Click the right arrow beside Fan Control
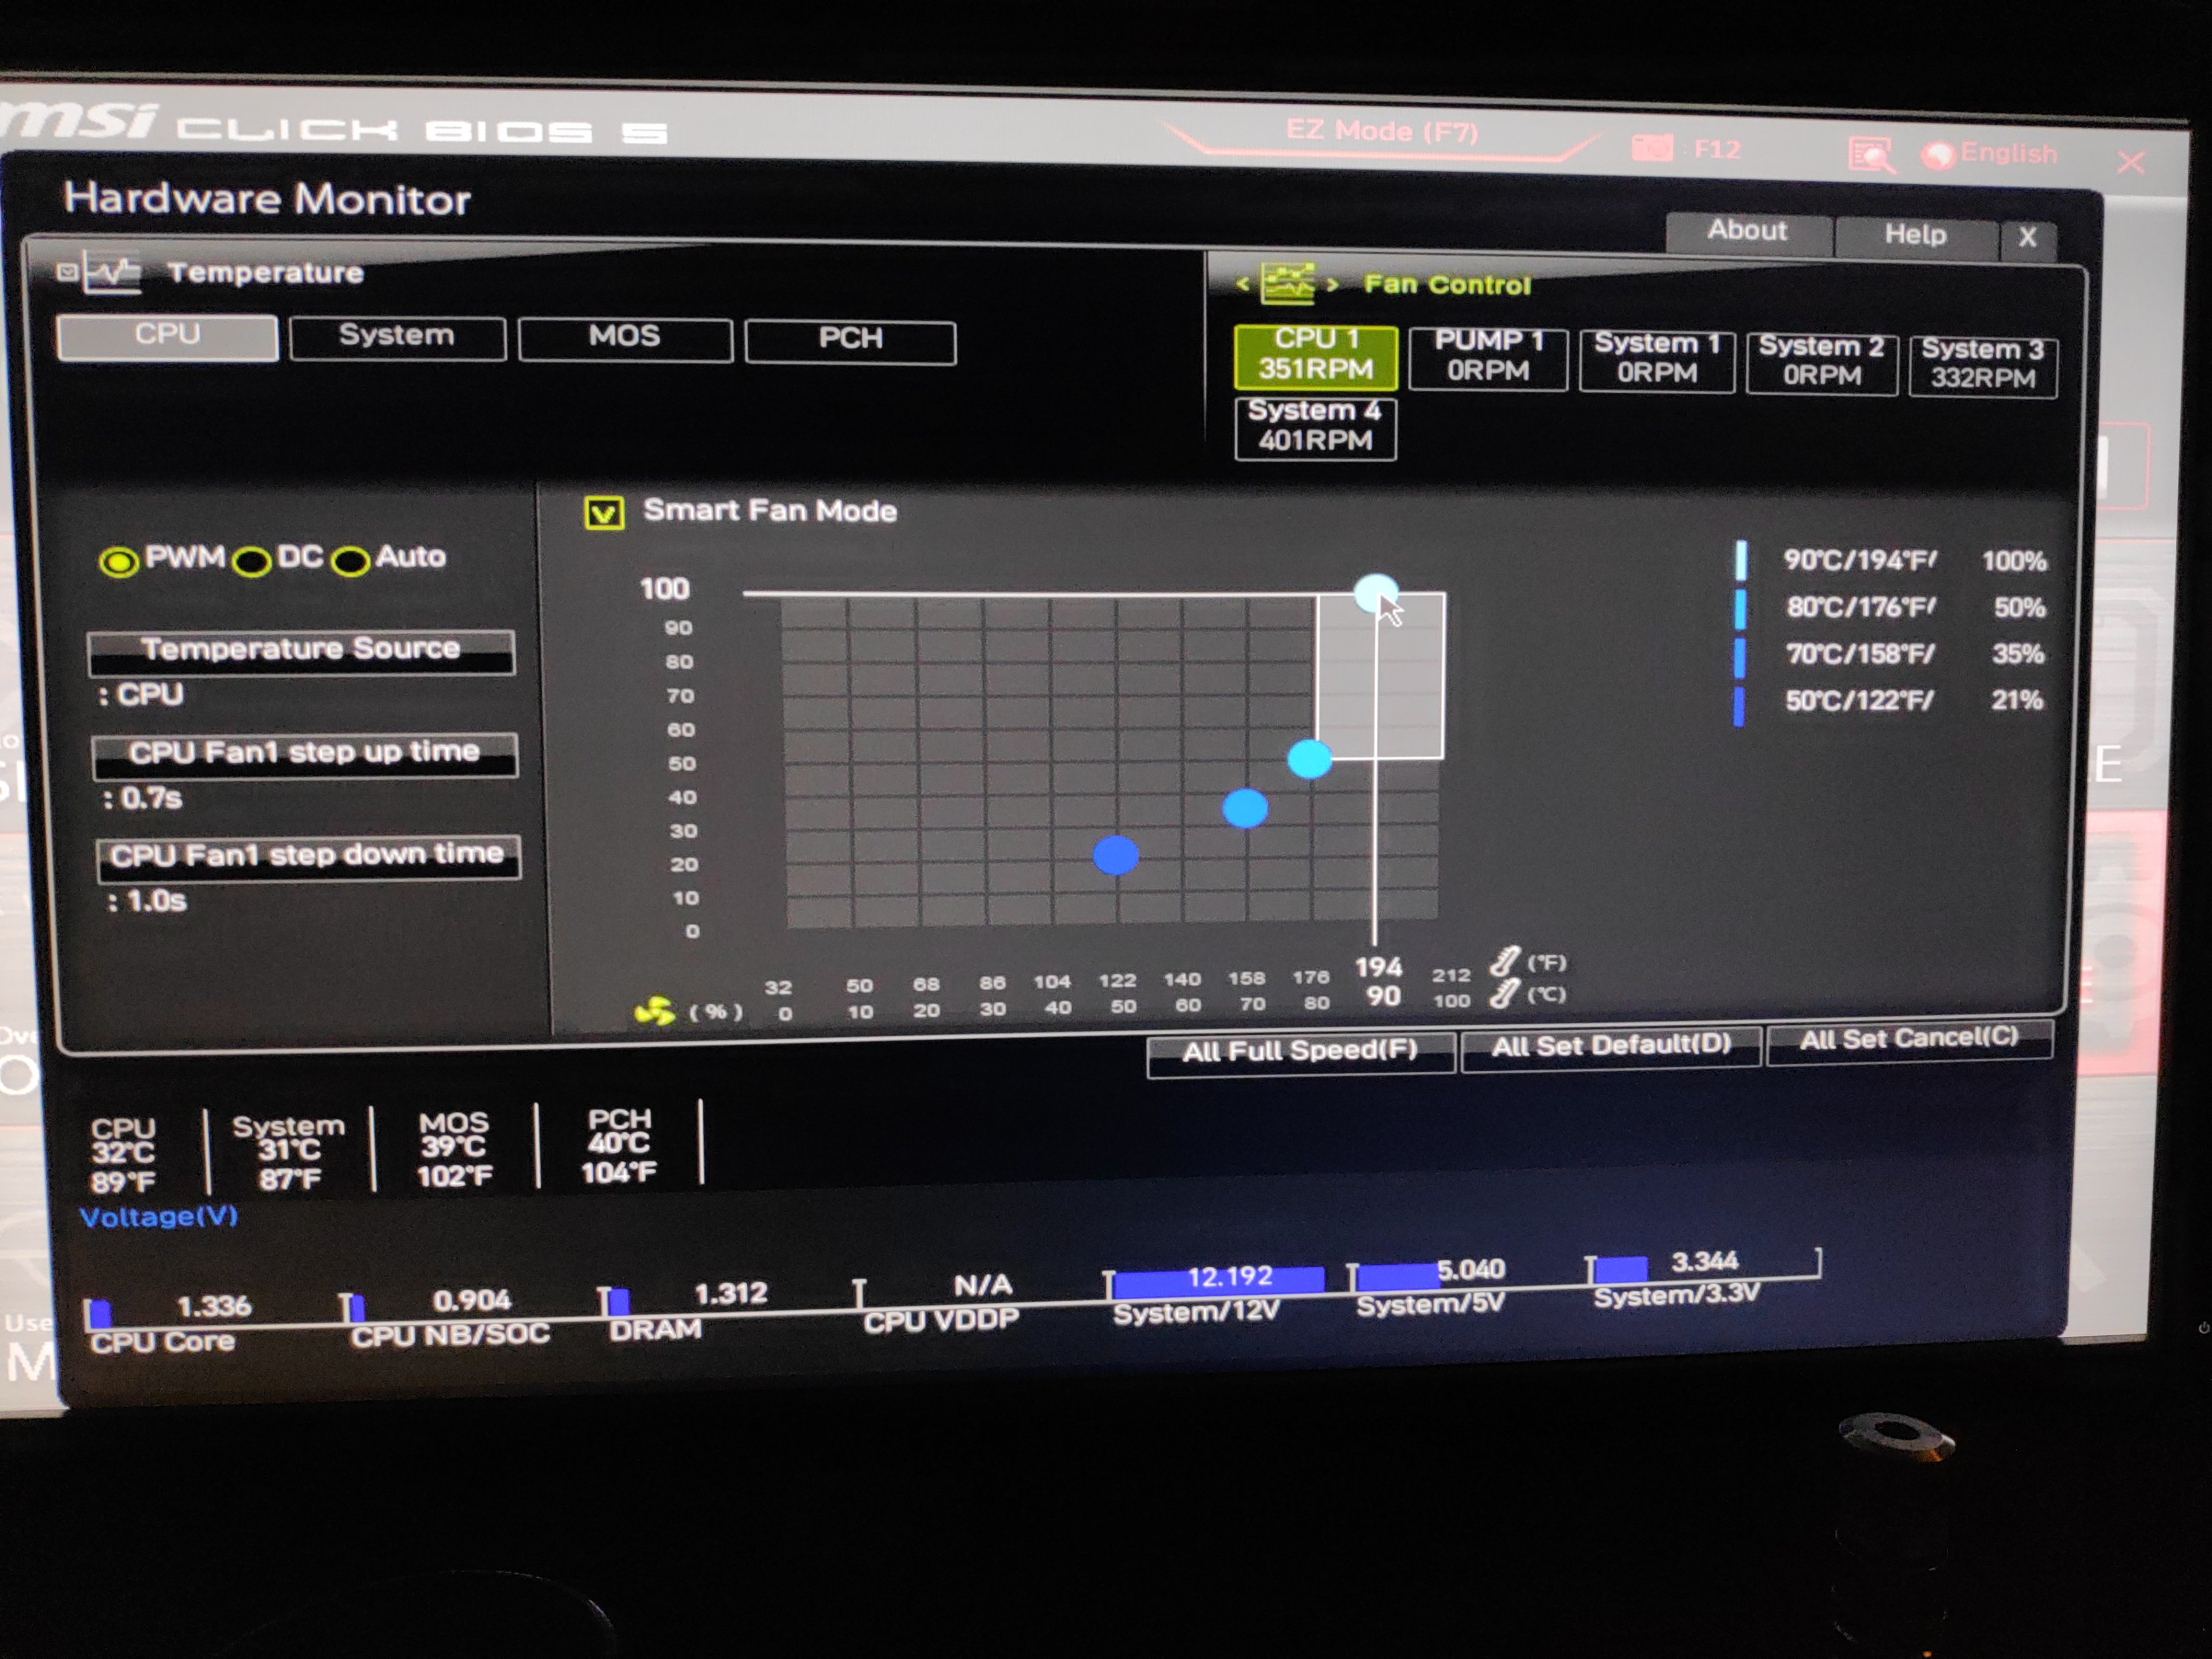Image resolution: width=2212 pixels, height=1659 pixels. click(x=1332, y=285)
